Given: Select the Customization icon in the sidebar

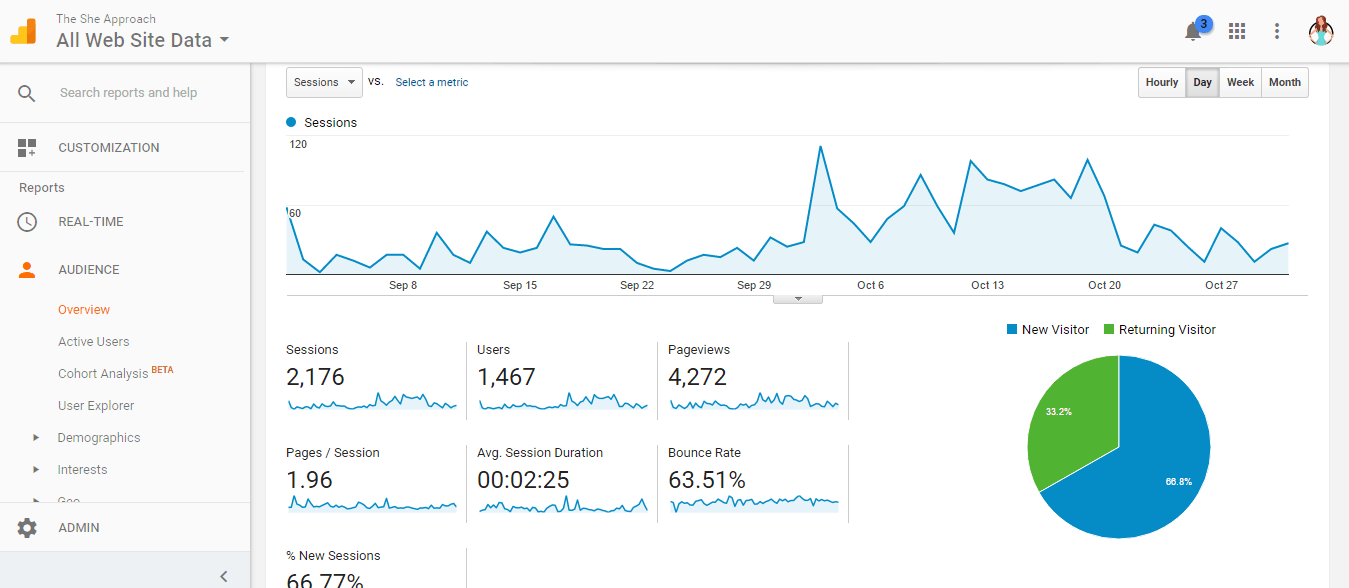Looking at the screenshot, I should 29,147.
